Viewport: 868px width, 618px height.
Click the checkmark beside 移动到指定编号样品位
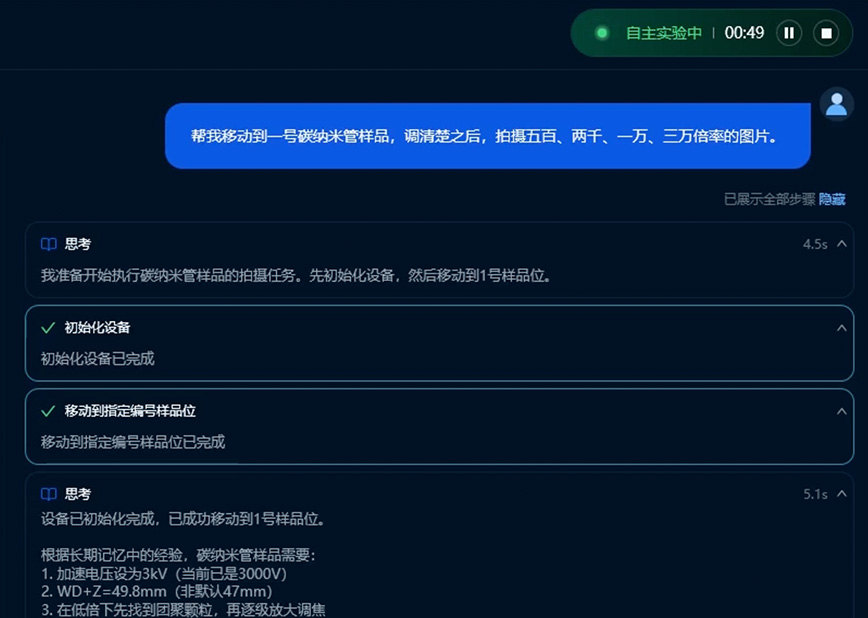pyautogui.click(x=48, y=411)
